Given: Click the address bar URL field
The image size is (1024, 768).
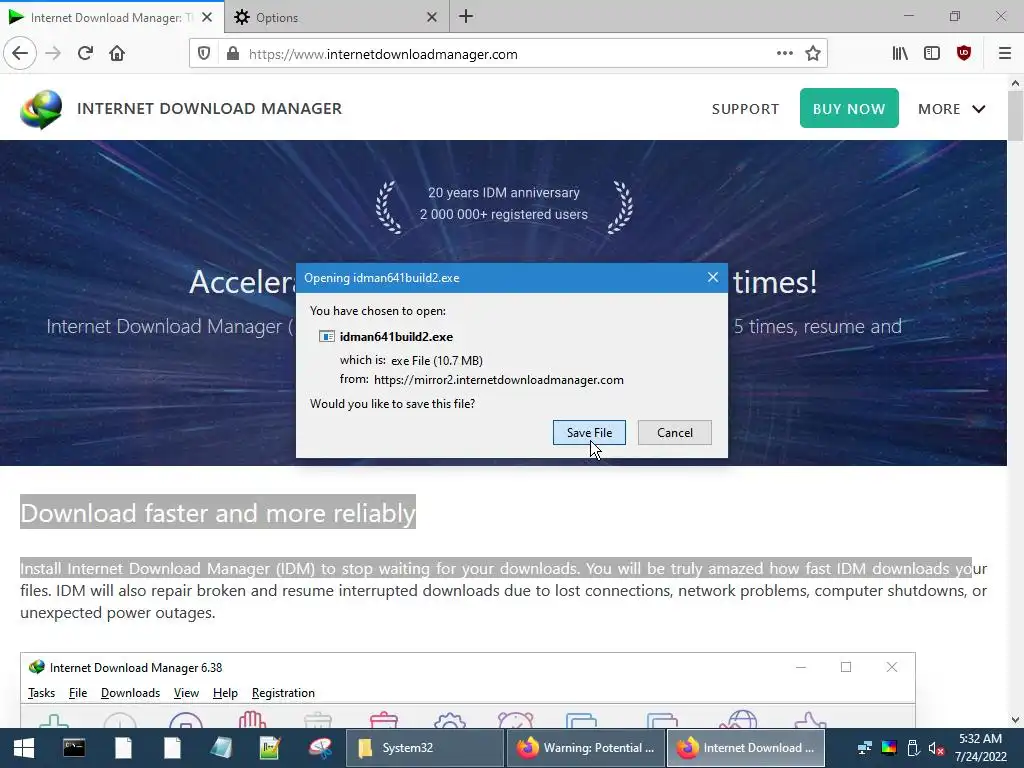Looking at the screenshot, I should (x=507, y=54).
